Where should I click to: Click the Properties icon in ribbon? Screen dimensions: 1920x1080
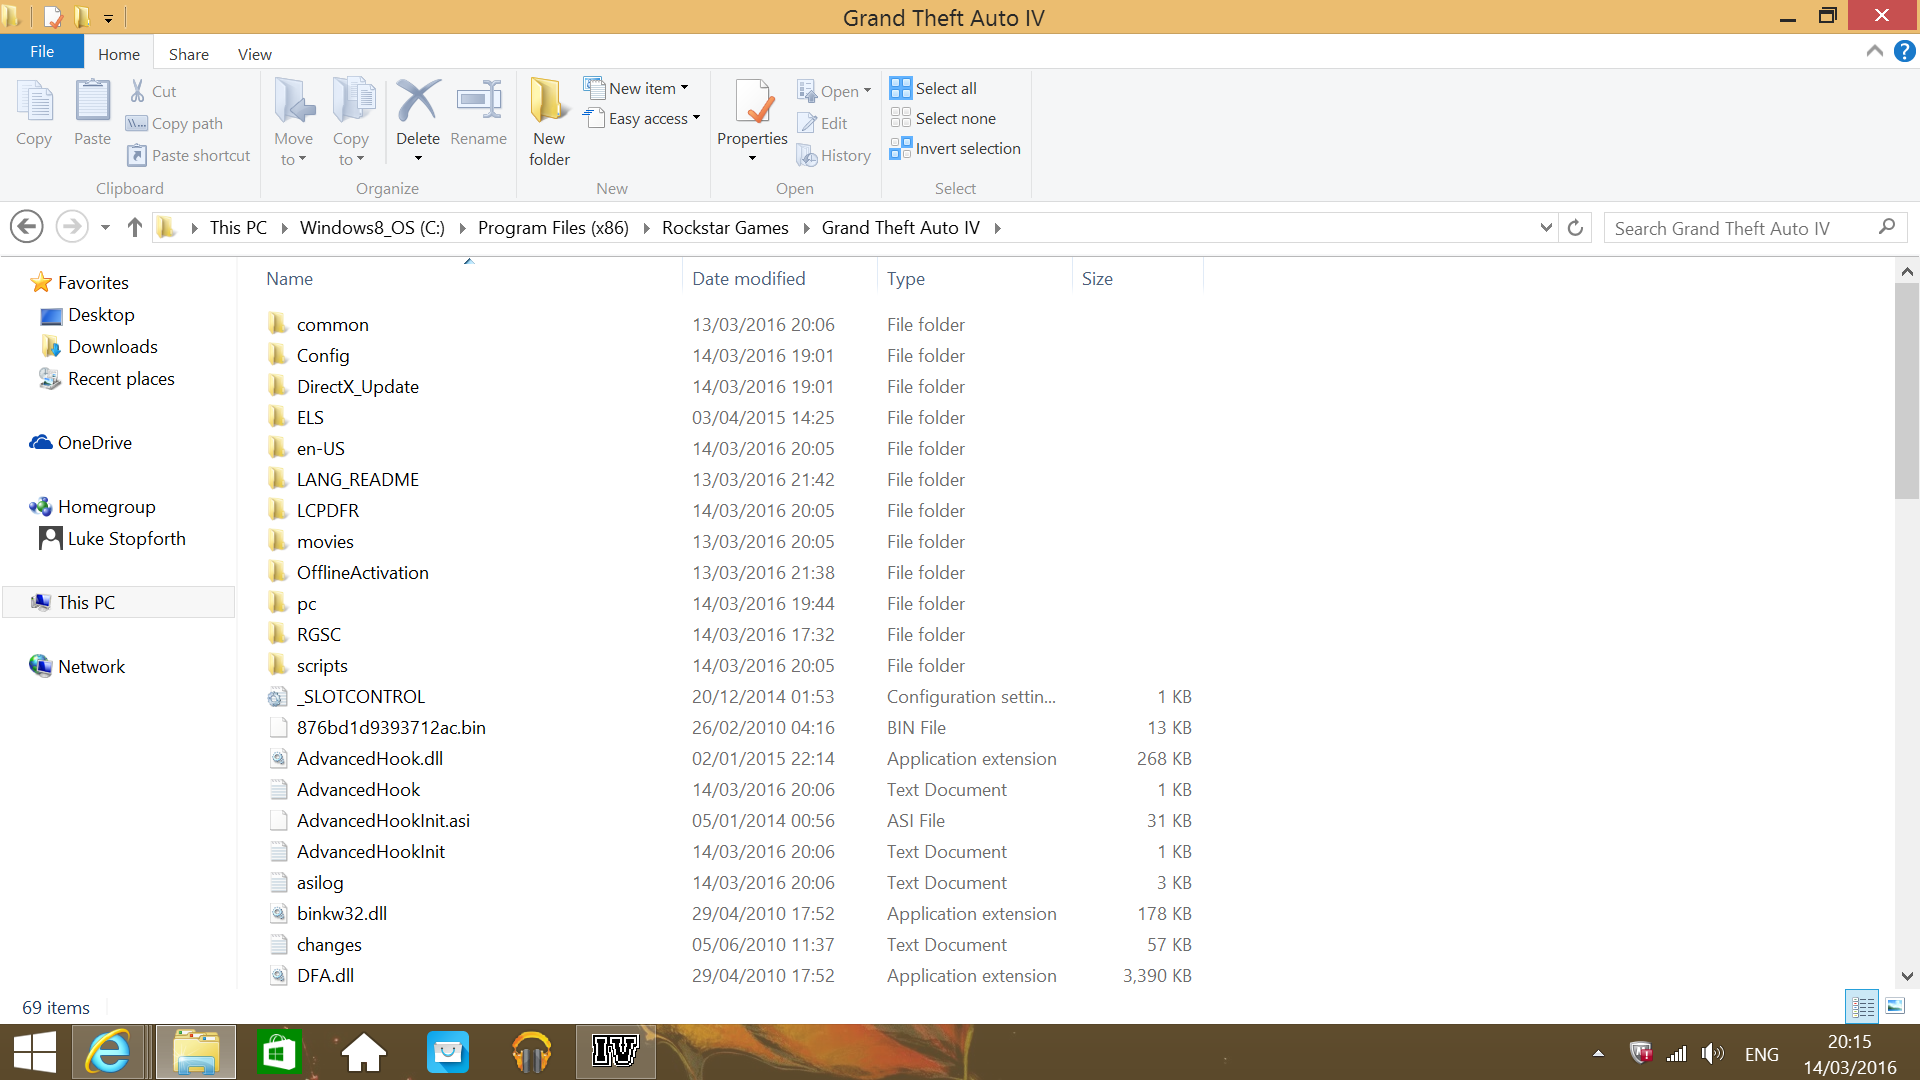point(752,102)
